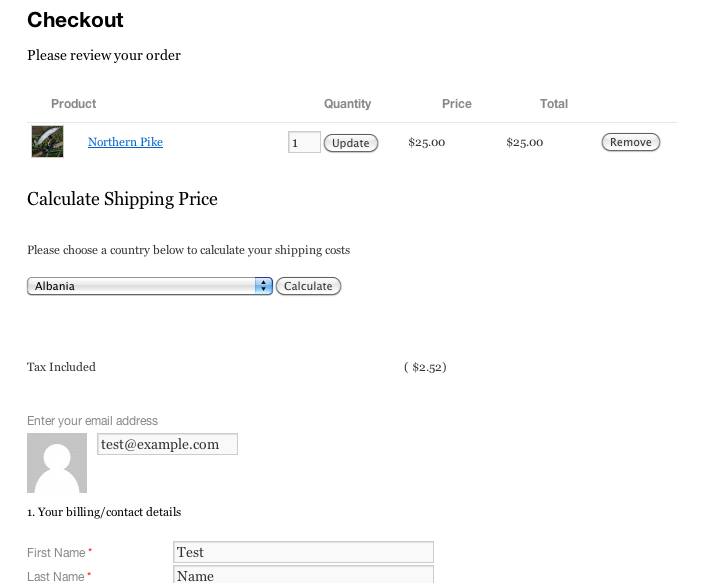Viewport: 719px width, 583px height.
Task: Click the email address field
Action: tap(167, 444)
